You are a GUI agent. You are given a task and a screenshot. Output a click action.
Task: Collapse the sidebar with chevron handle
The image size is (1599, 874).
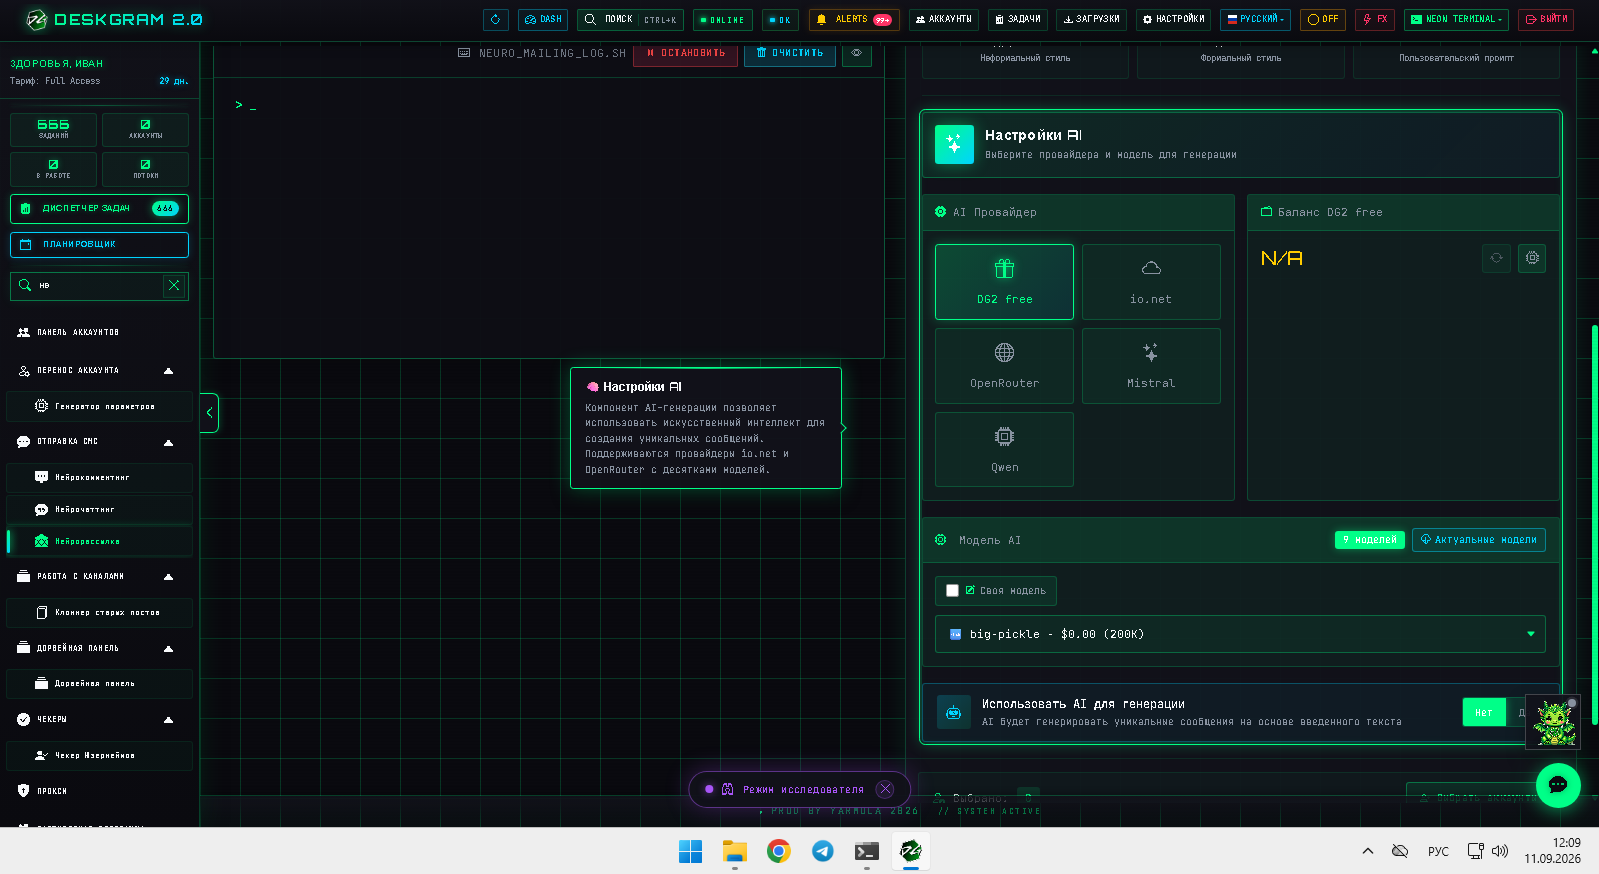point(209,412)
